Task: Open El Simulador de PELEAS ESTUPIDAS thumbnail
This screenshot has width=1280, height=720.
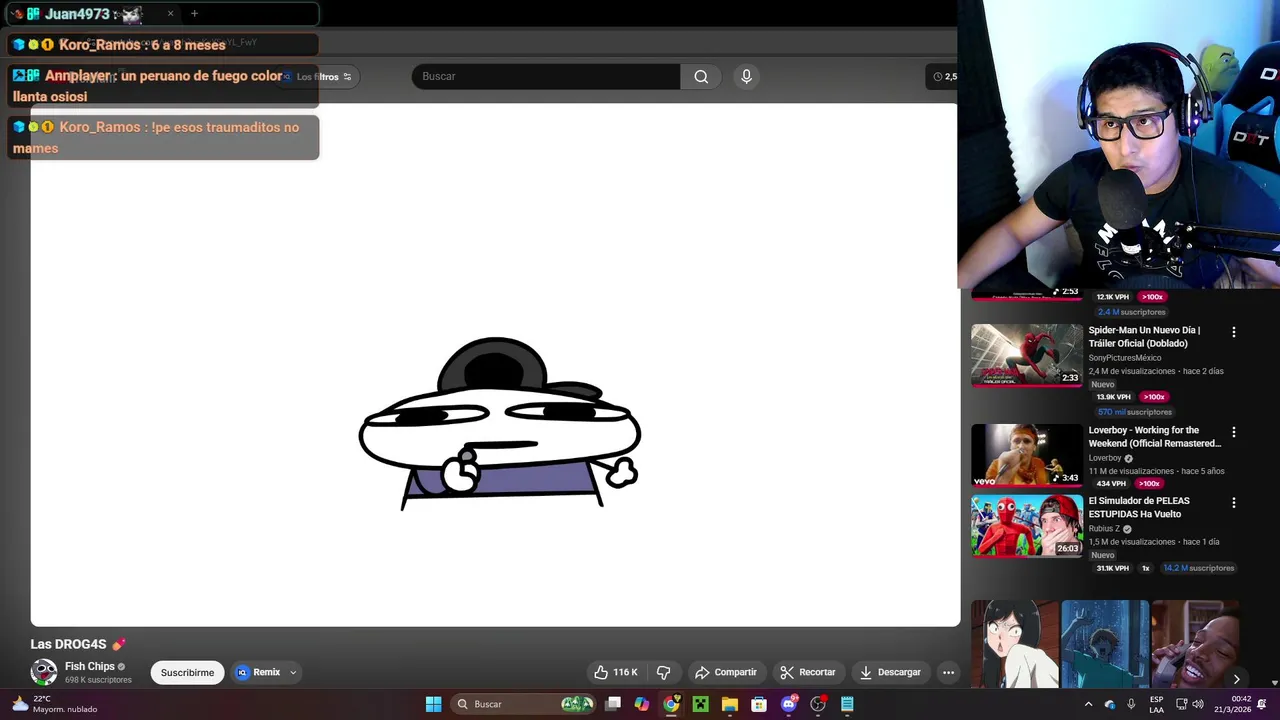Action: (x=1027, y=526)
